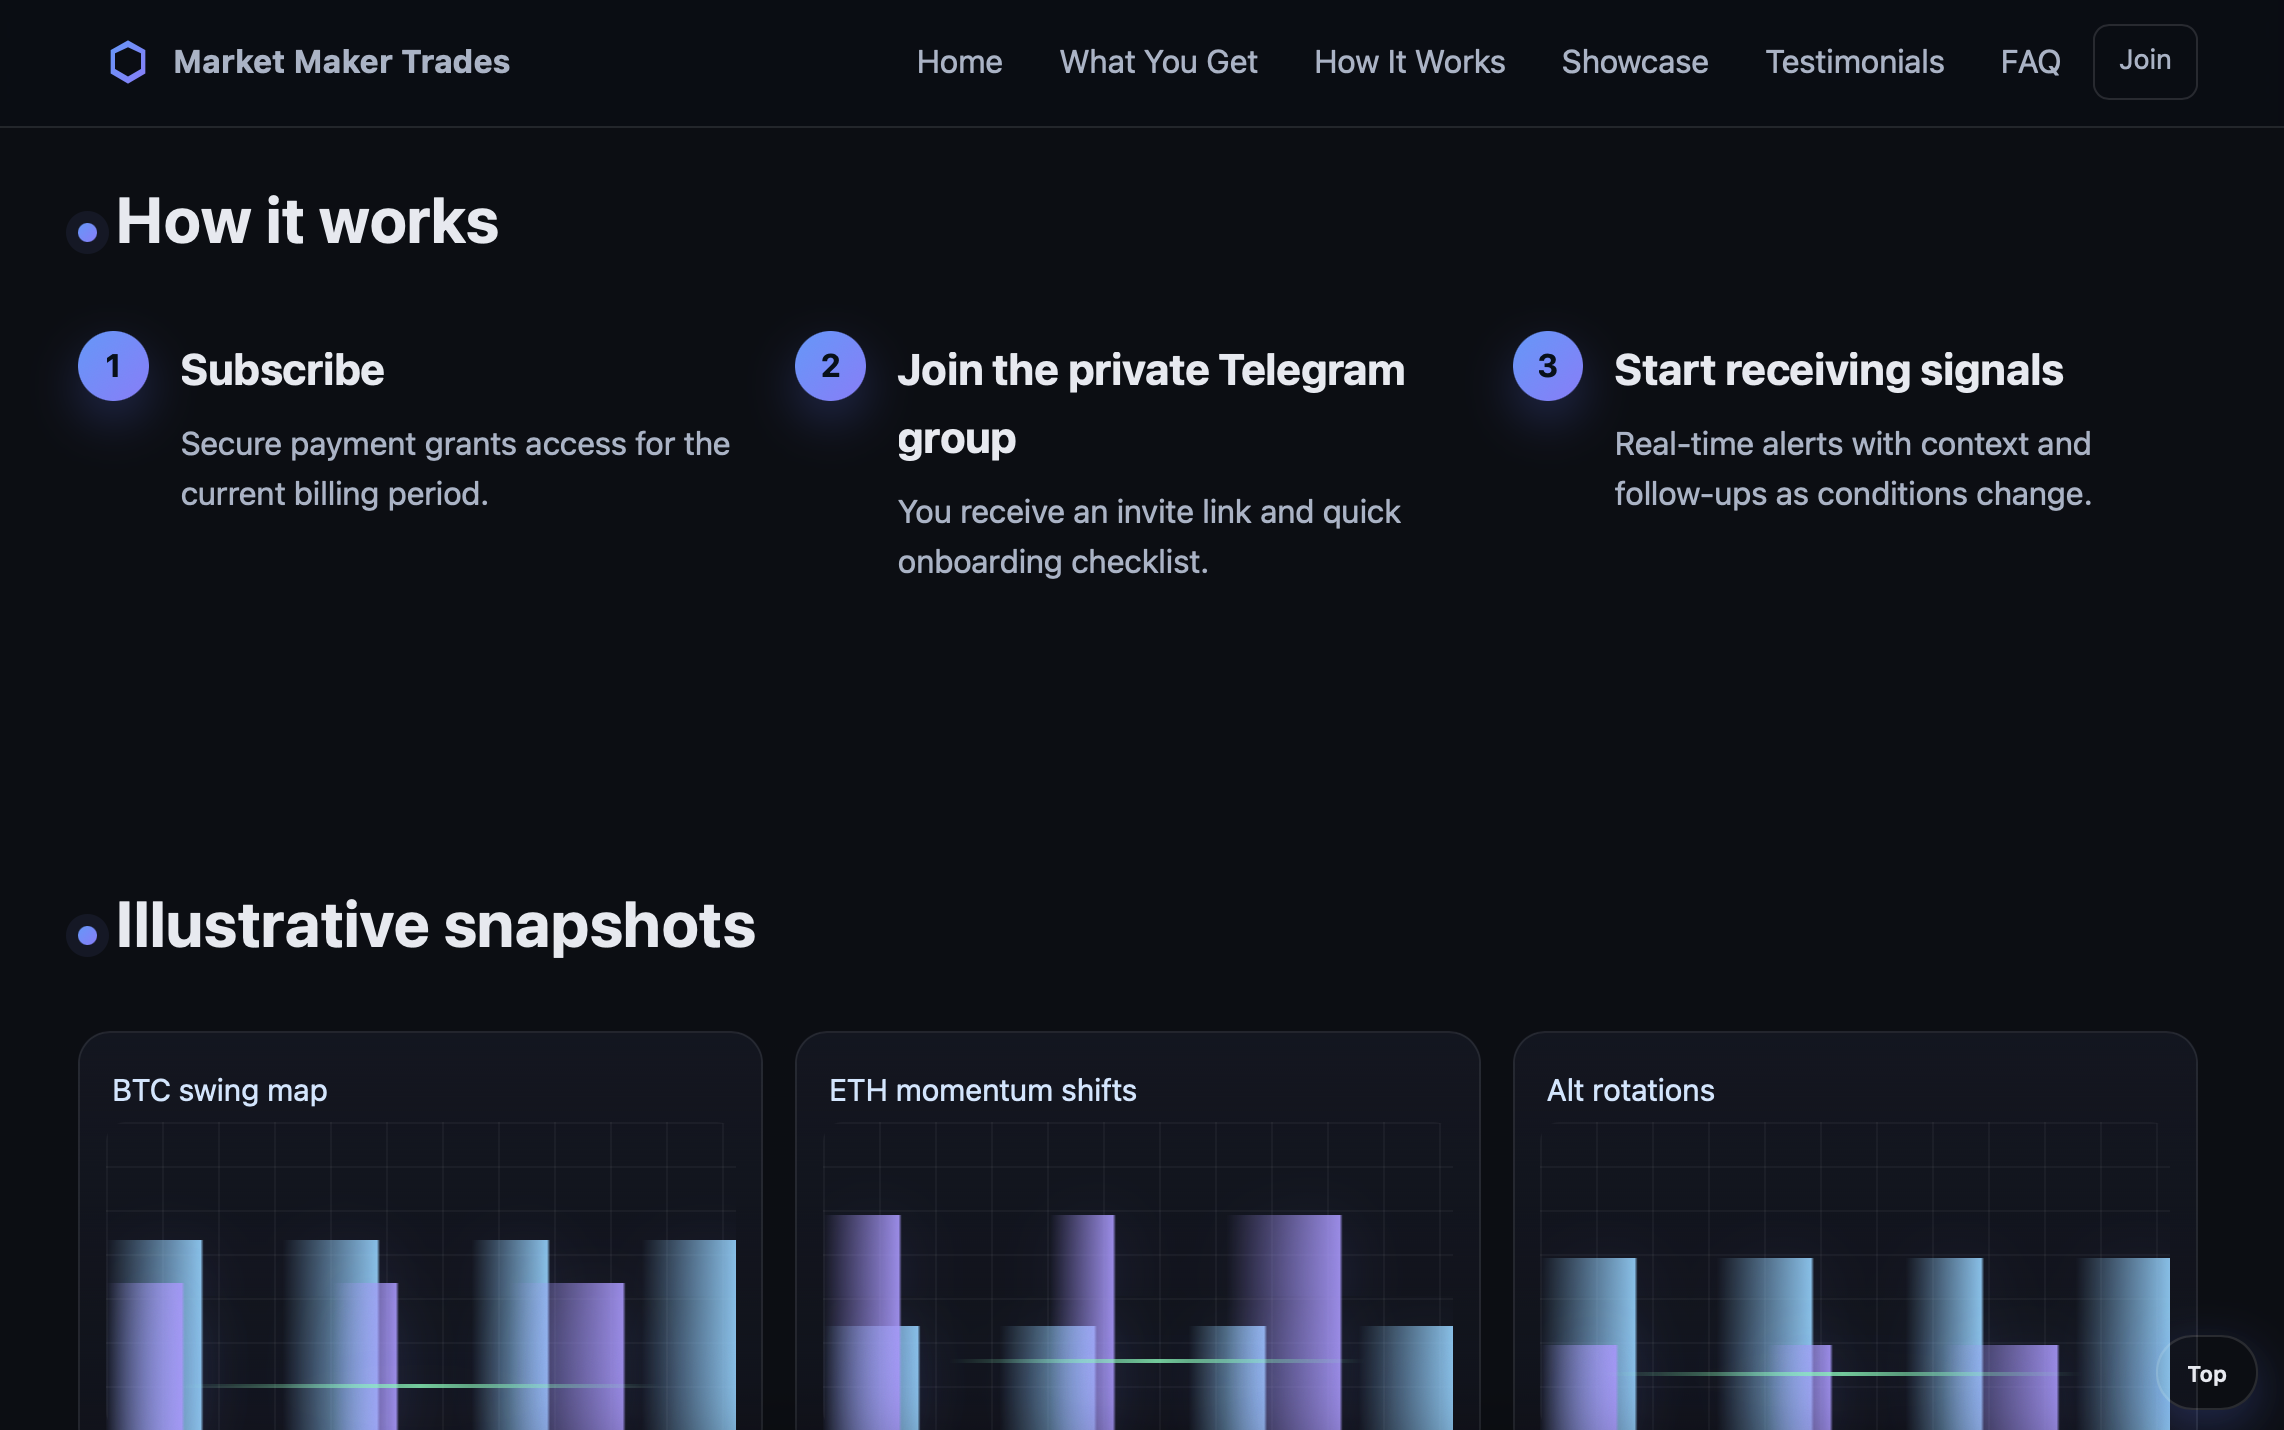
Task: Click the bullet dot beside Illustrative snapshots
Action: click(88, 936)
